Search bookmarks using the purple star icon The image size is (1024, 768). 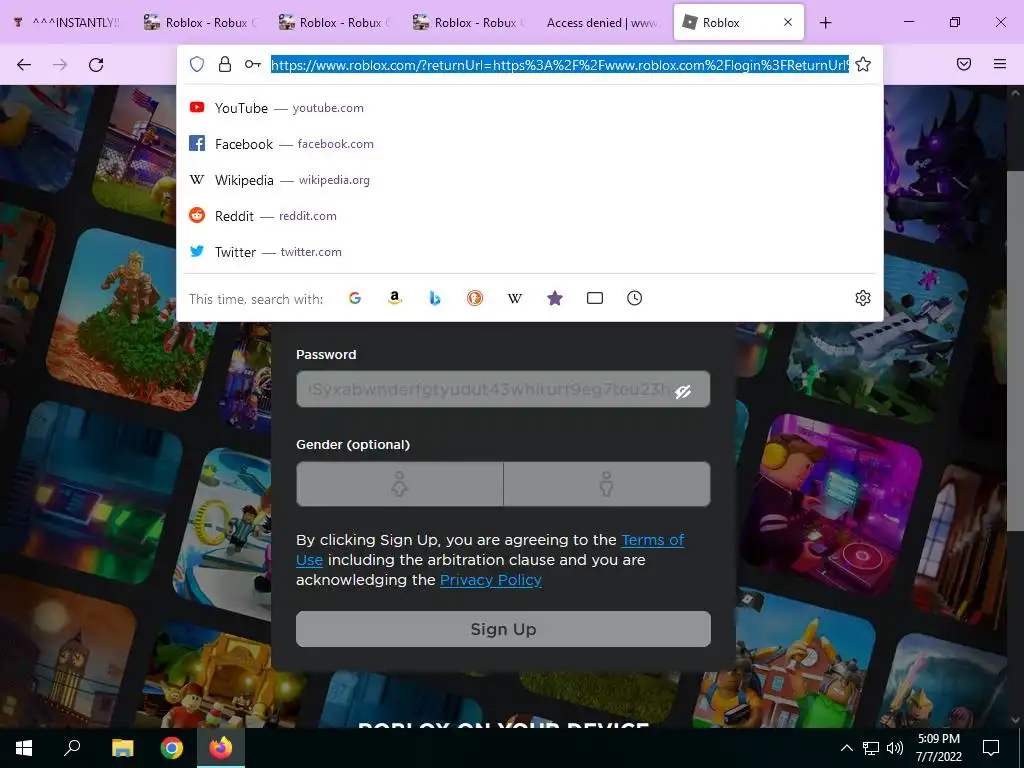coord(554,298)
